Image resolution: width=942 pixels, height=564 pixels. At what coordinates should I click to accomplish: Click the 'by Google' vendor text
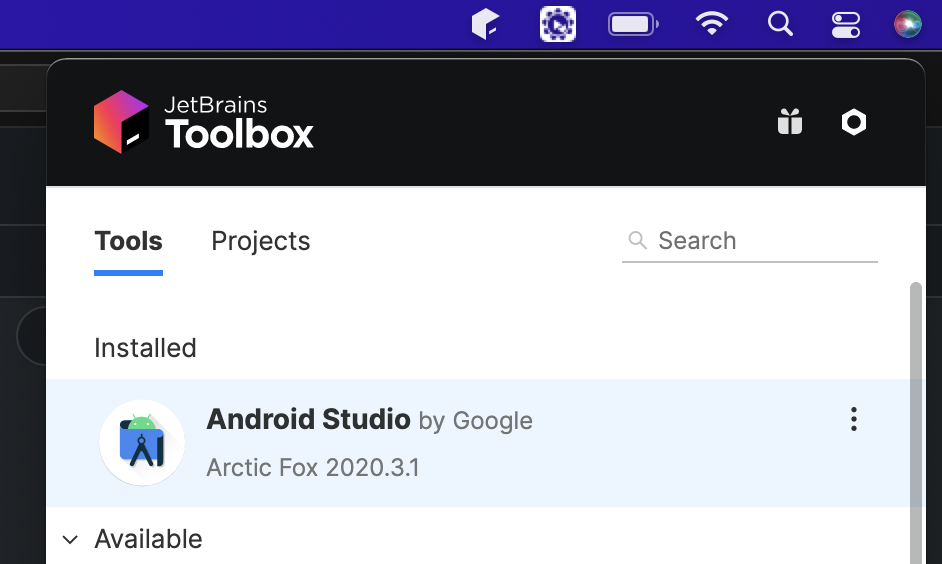475,421
